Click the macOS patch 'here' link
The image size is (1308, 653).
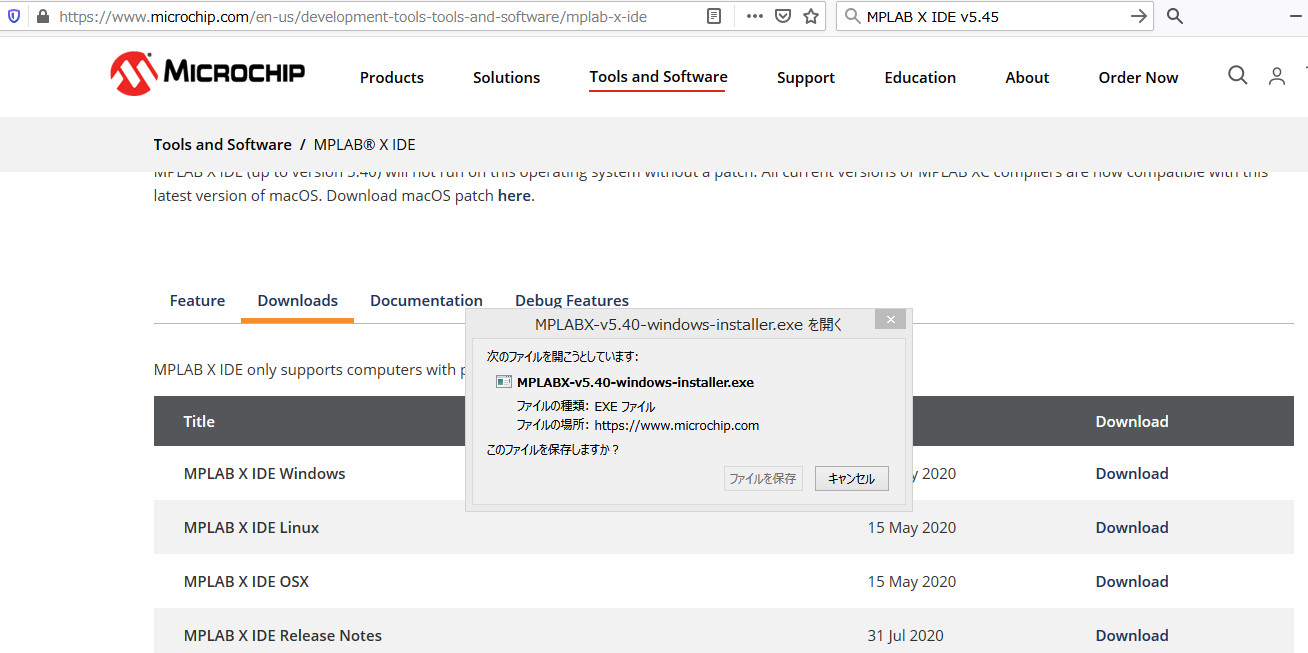point(514,195)
